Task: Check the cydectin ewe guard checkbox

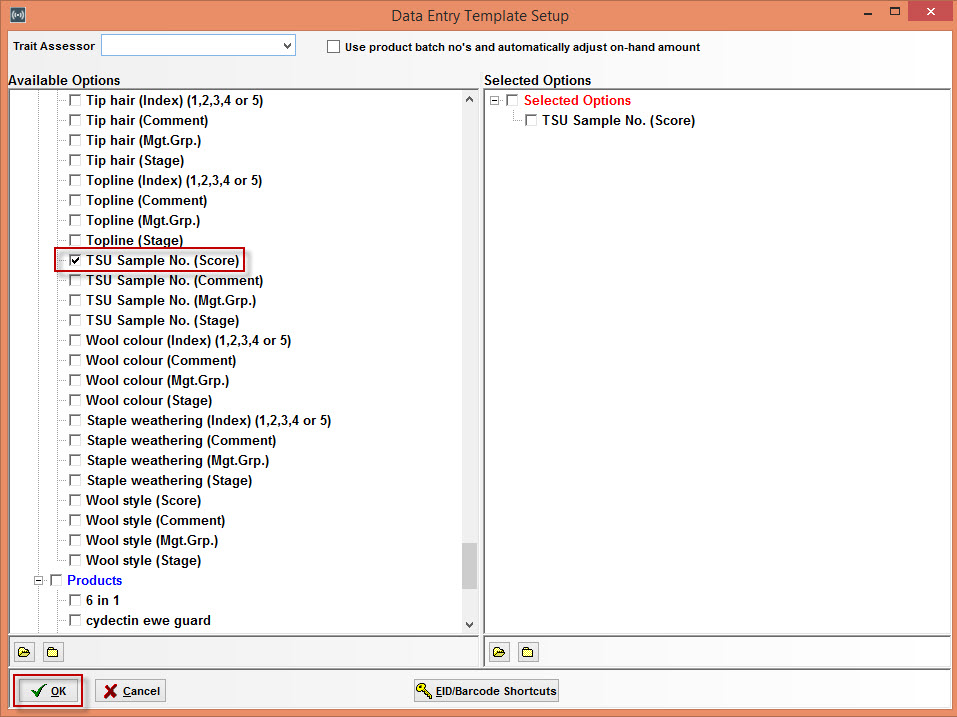Action: click(x=75, y=620)
